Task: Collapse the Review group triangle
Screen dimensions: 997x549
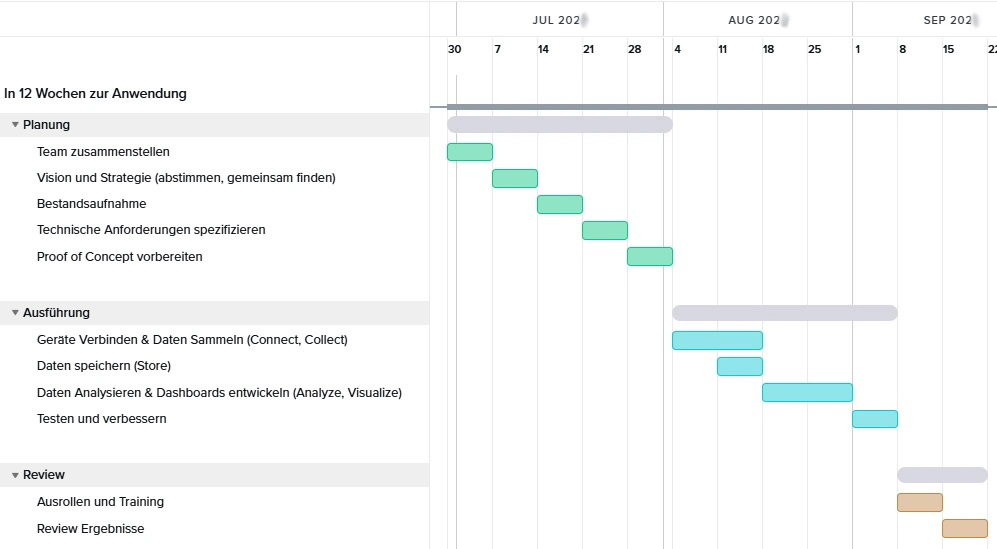Action: pos(15,475)
